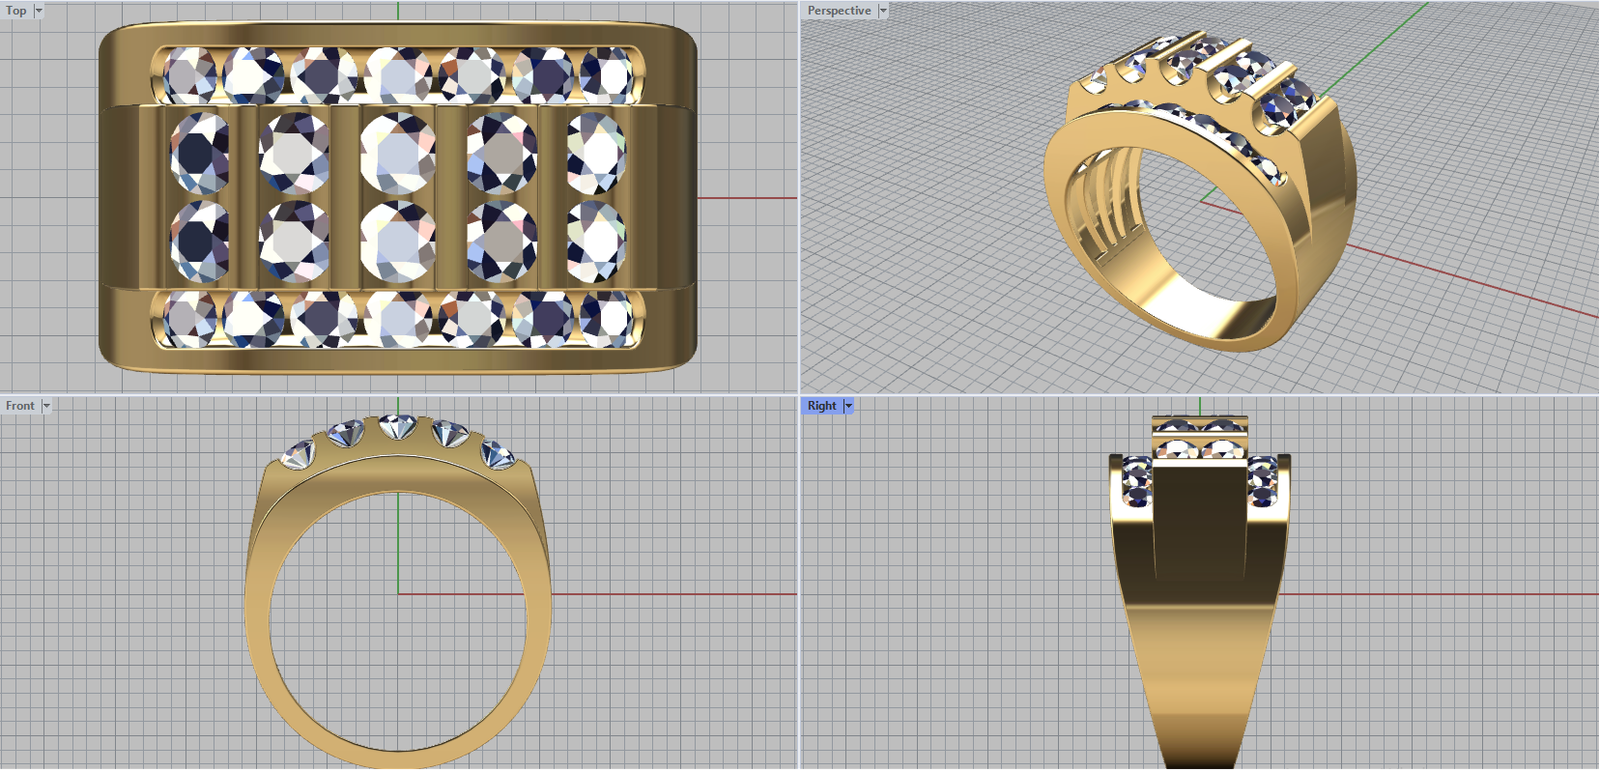Click the Perspective viewport title label
The width and height of the screenshot is (1600, 772).
pyautogui.click(x=838, y=11)
